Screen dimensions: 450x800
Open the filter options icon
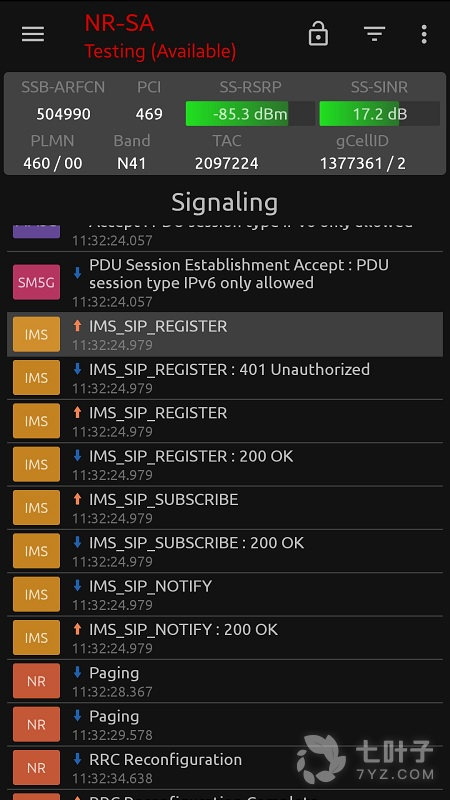click(374, 34)
